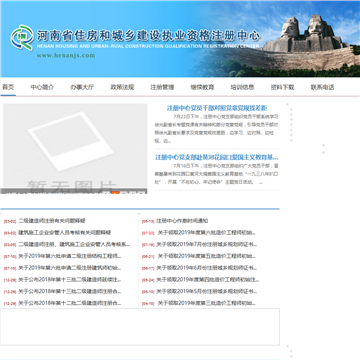Click the registration center logo icon
The width and height of the screenshot is (360, 360).
(22, 38)
